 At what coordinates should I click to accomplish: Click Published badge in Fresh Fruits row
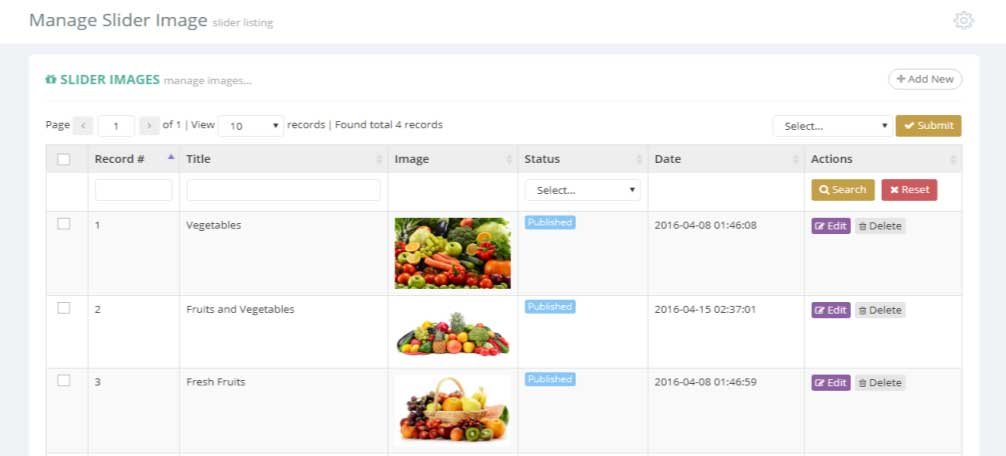point(550,379)
